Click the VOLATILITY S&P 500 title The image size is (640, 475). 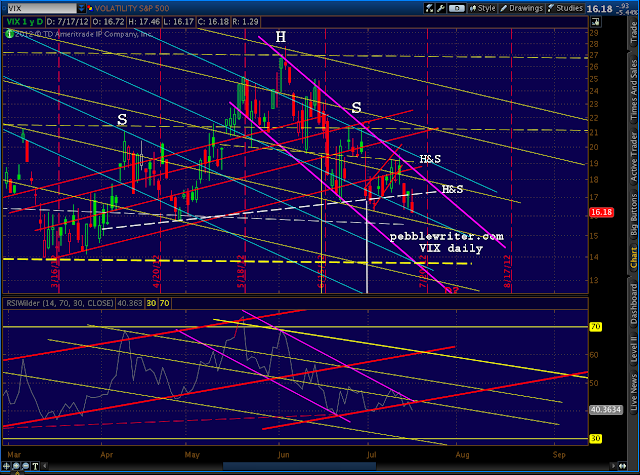tap(132, 8)
